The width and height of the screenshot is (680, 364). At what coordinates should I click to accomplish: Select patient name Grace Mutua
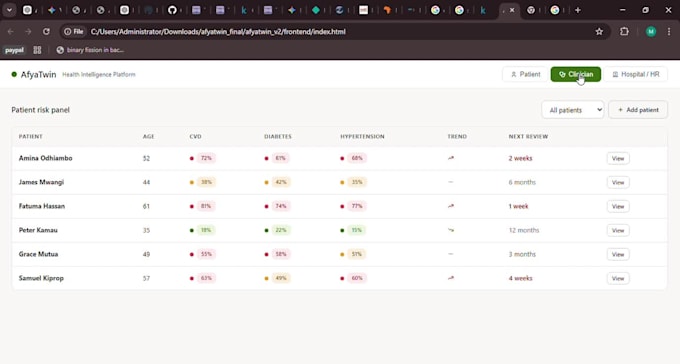click(x=38, y=254)
